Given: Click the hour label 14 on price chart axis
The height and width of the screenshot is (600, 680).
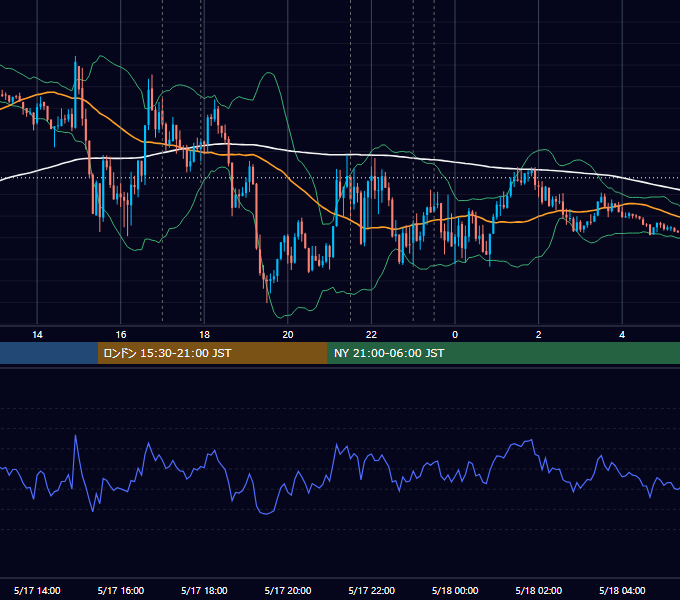Looking at the screenshot, I should [x=37, y=335].
